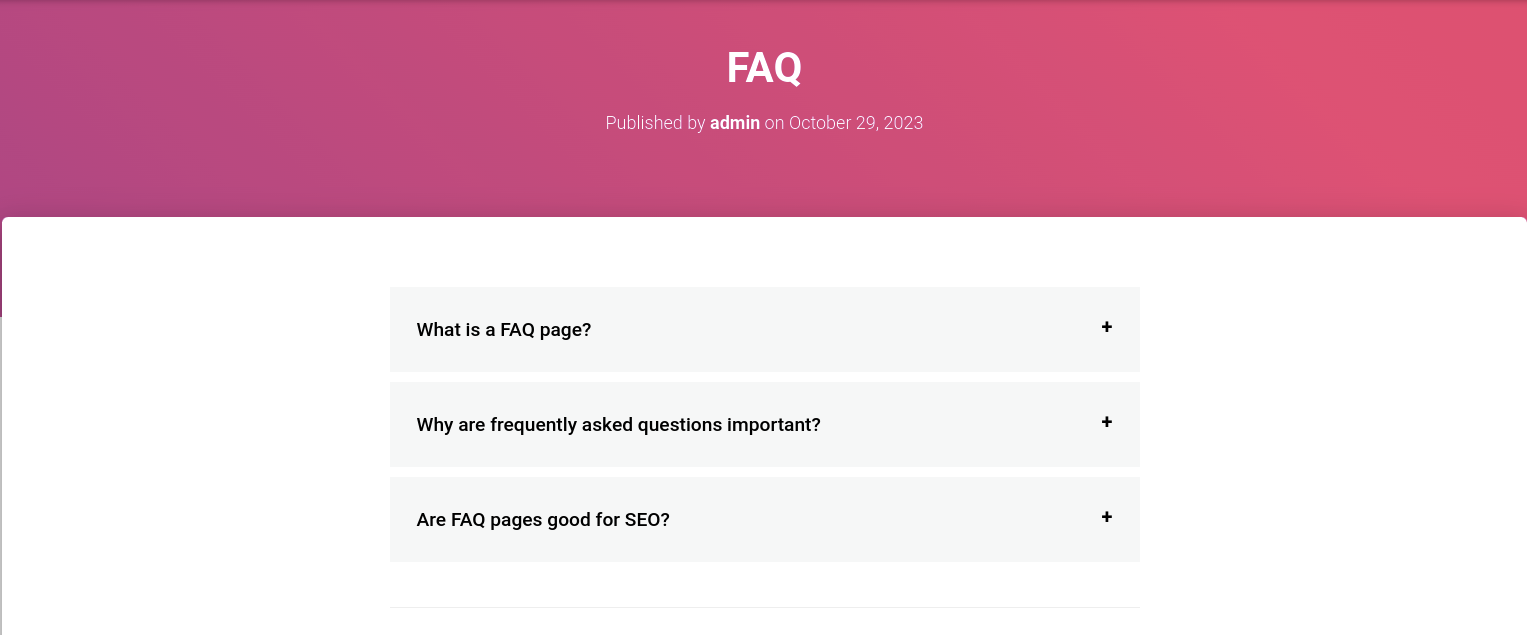Expand the "What is a FAQ page?" accordion
The height and width of the screenshot is (635, 1527).
[764, 329]
